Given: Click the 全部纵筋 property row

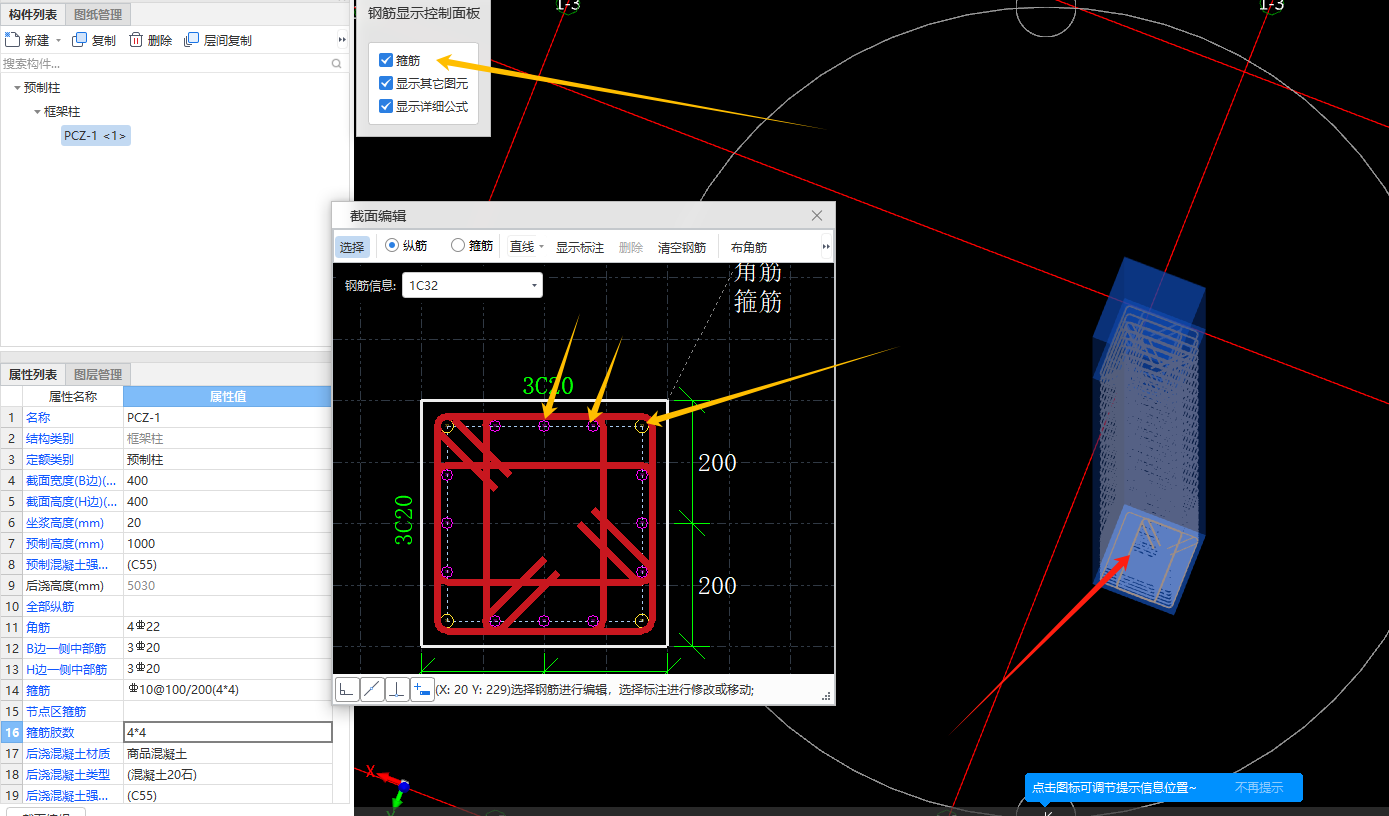Looking at the screenshot, I should coord(166,606).
